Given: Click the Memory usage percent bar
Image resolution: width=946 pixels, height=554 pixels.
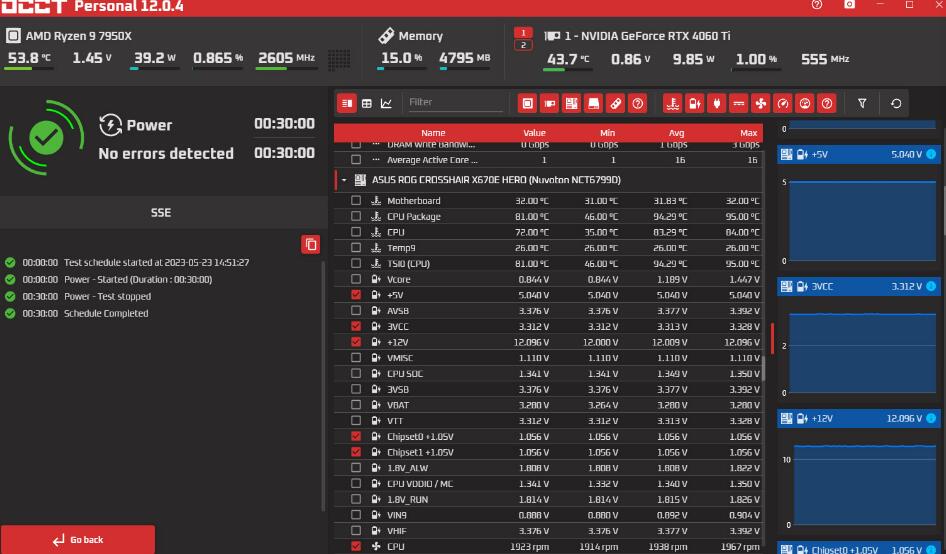Looking at the screenshot, I should click(x=401, y=69).
